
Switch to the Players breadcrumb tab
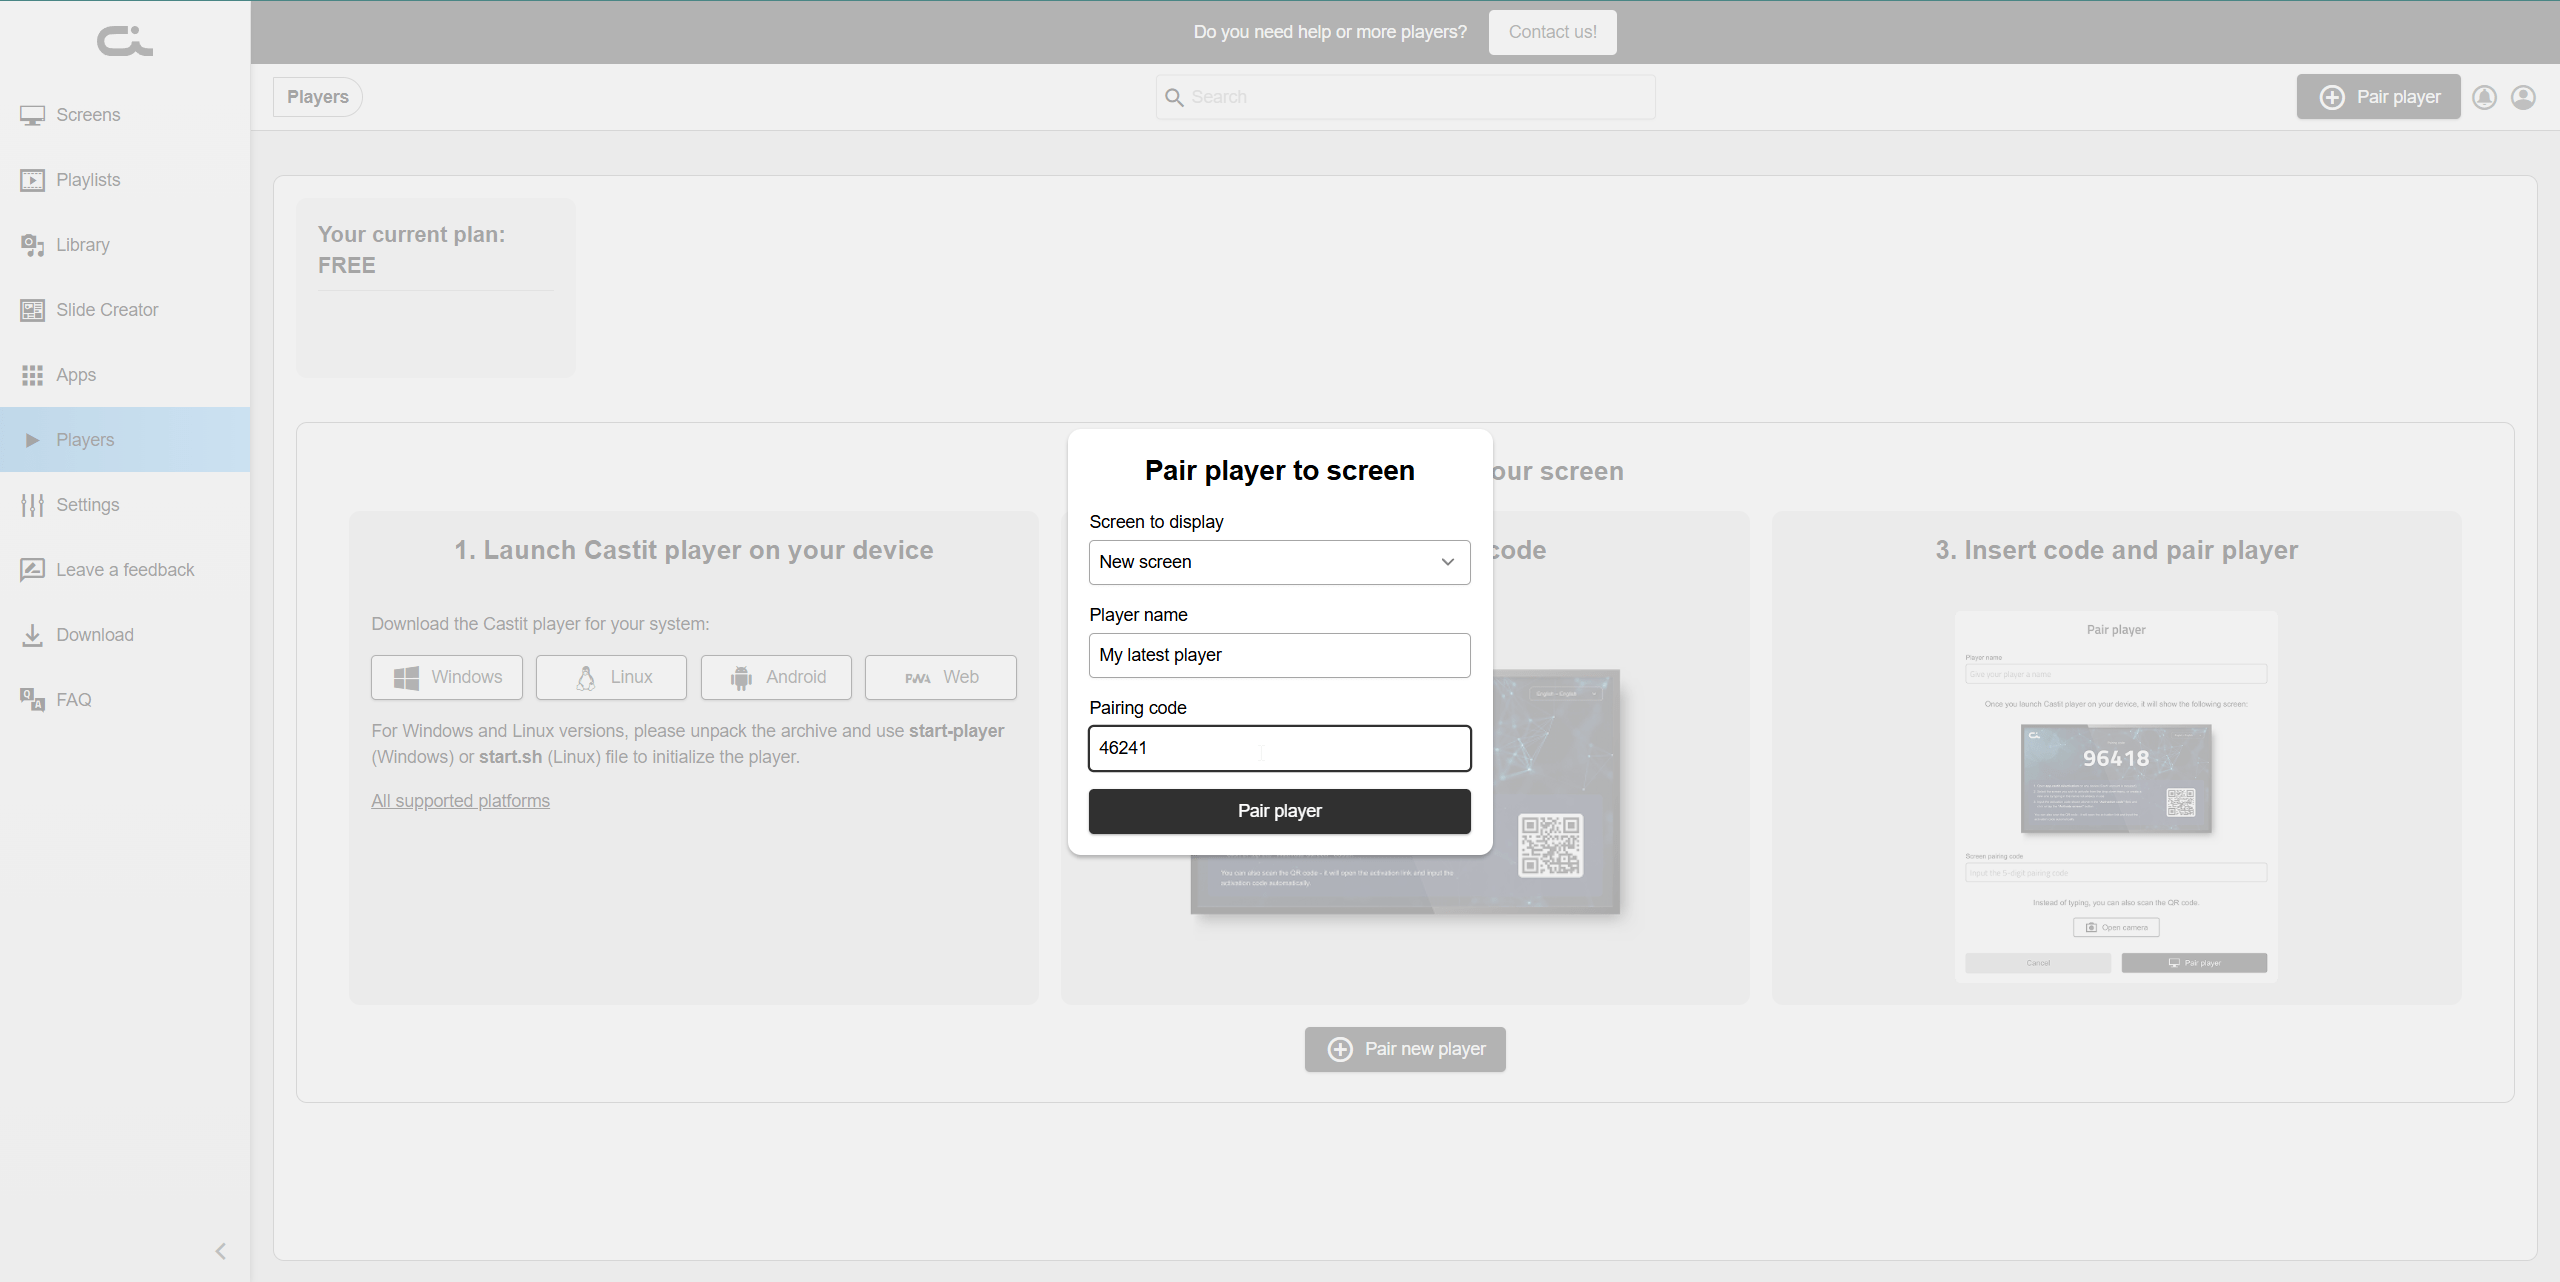pyautogui.click(x=317, y=96)
